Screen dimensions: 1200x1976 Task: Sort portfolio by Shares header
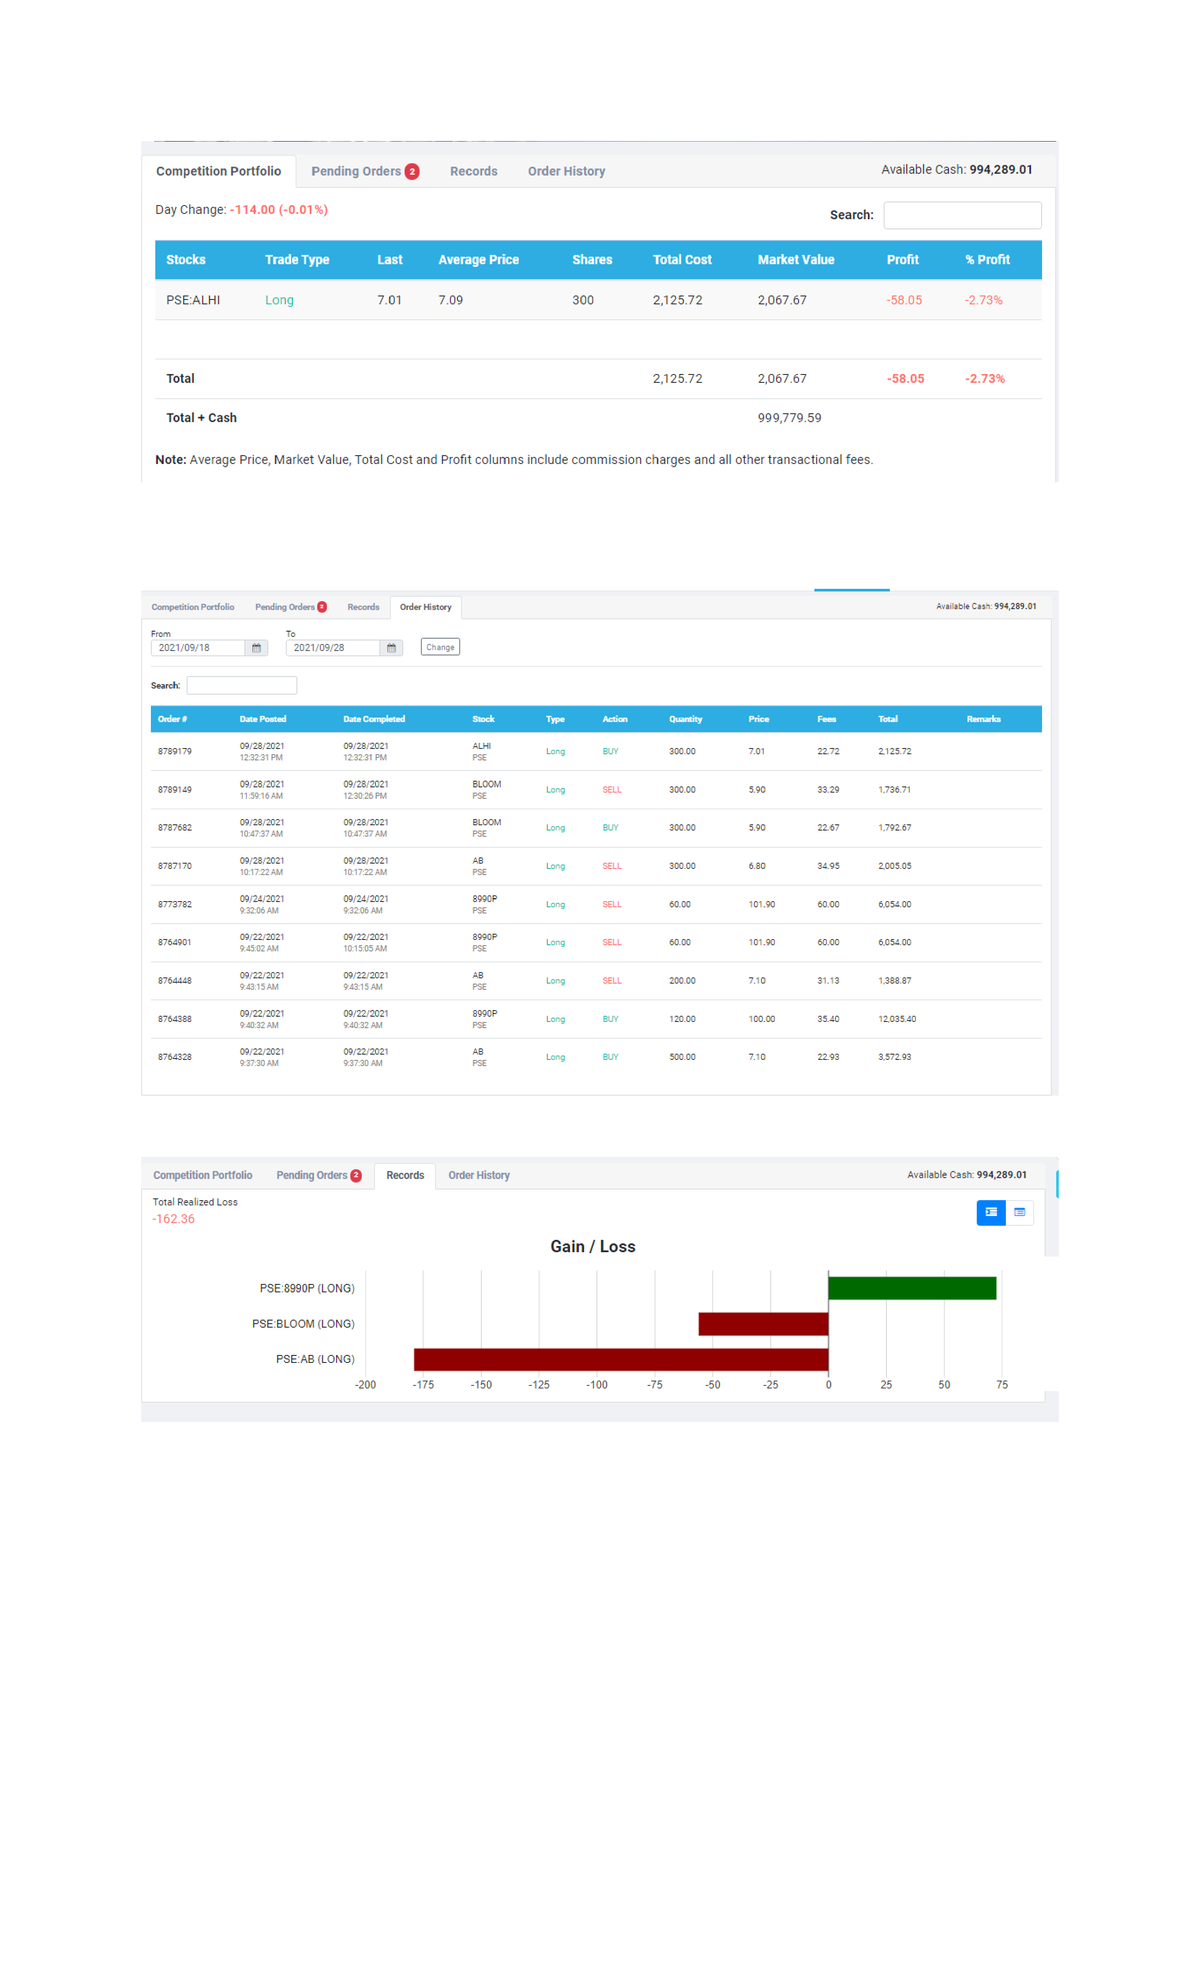pos(592,260)
